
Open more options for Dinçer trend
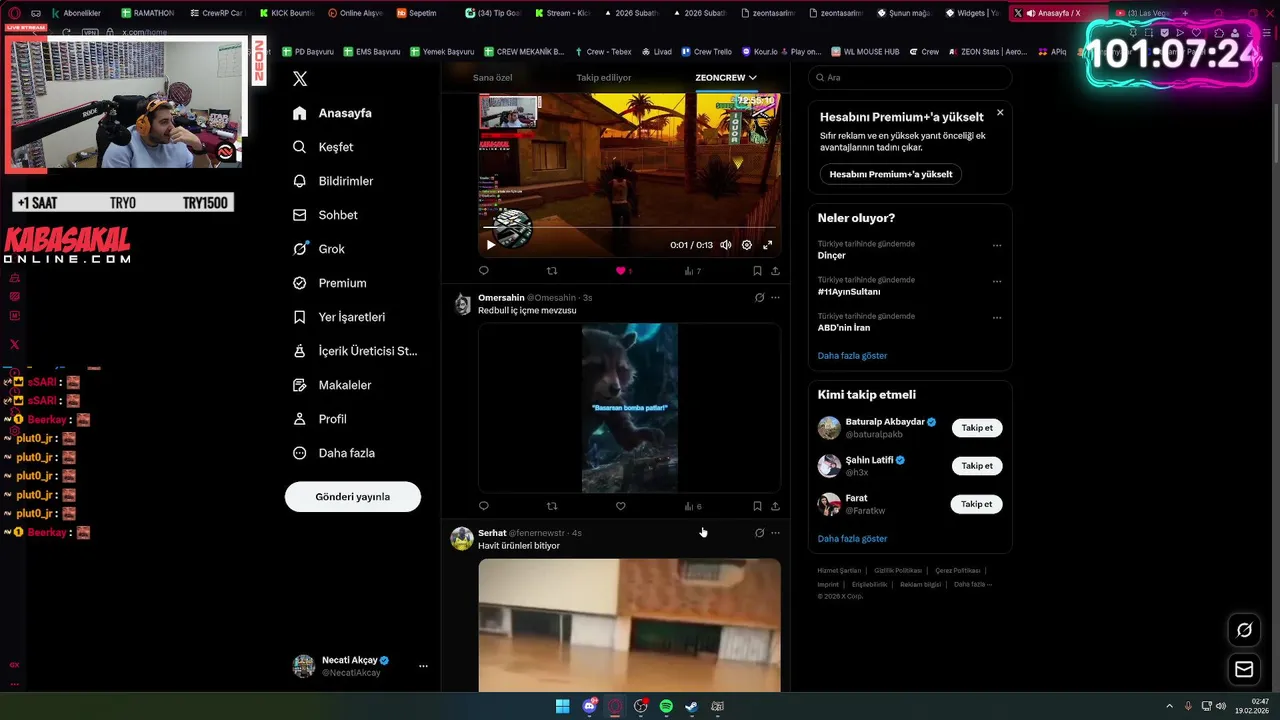(x=997, y=245)
